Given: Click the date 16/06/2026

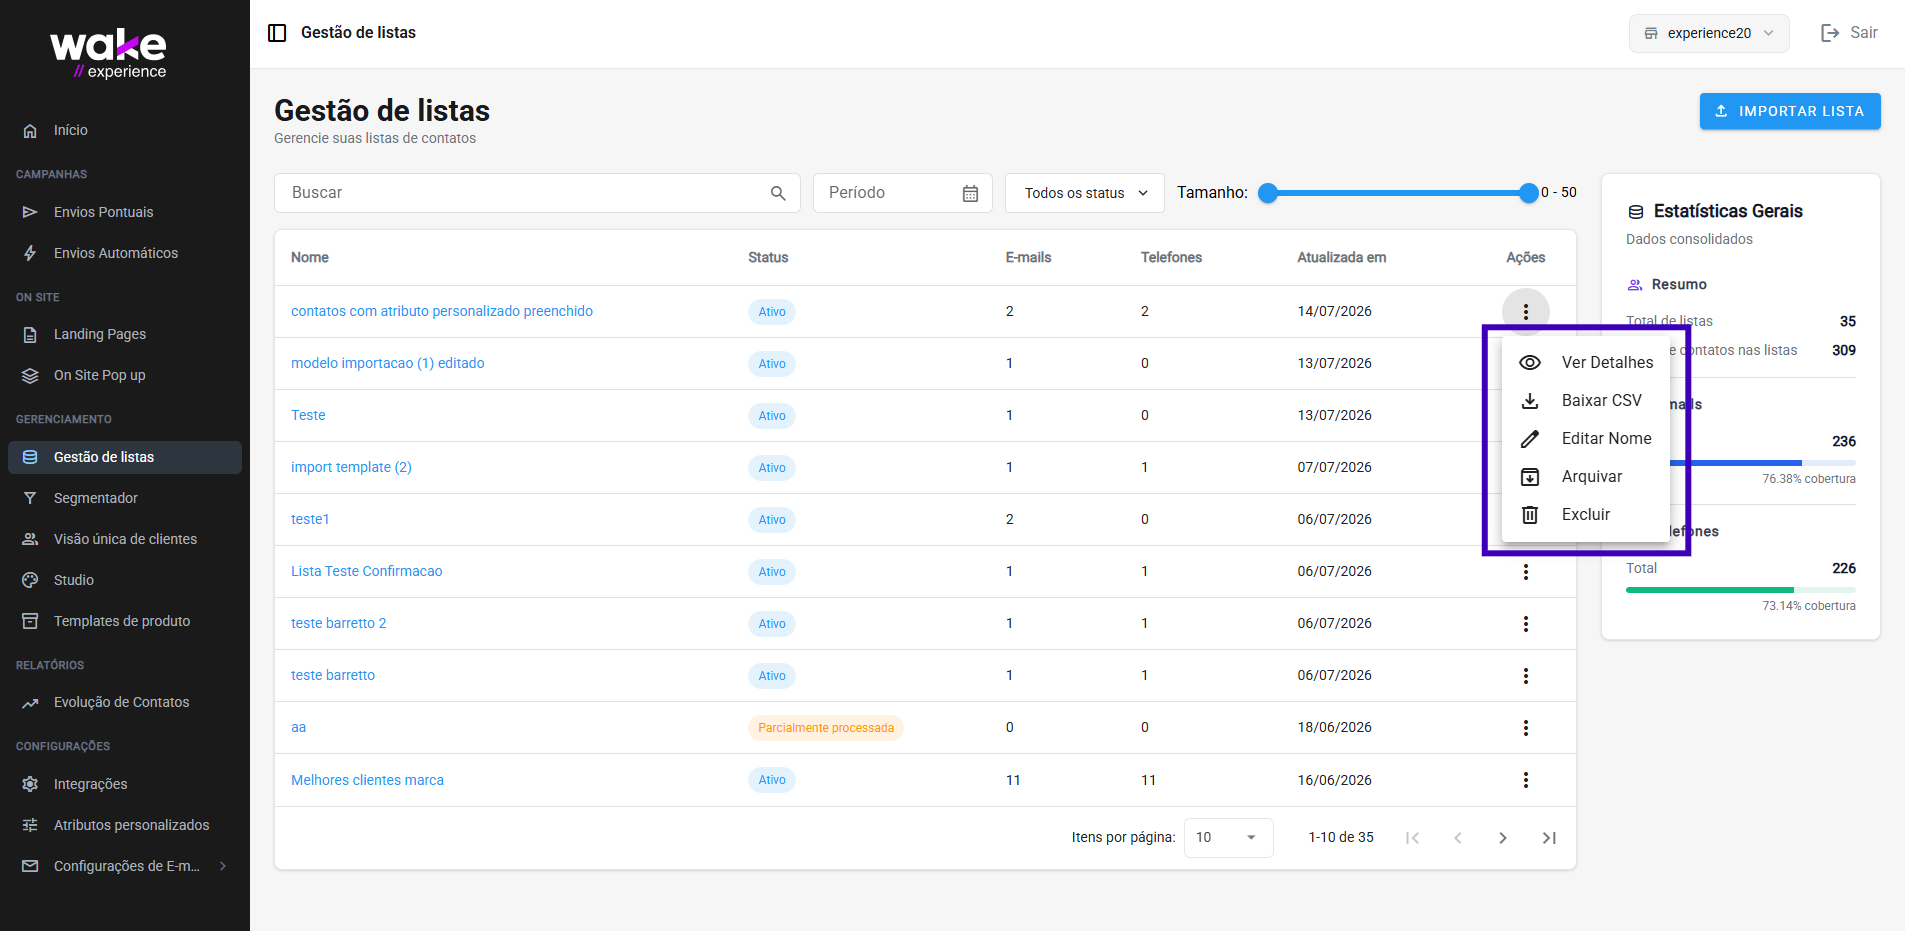Looking at the screenshot, I should click(x=1335, y=780).
